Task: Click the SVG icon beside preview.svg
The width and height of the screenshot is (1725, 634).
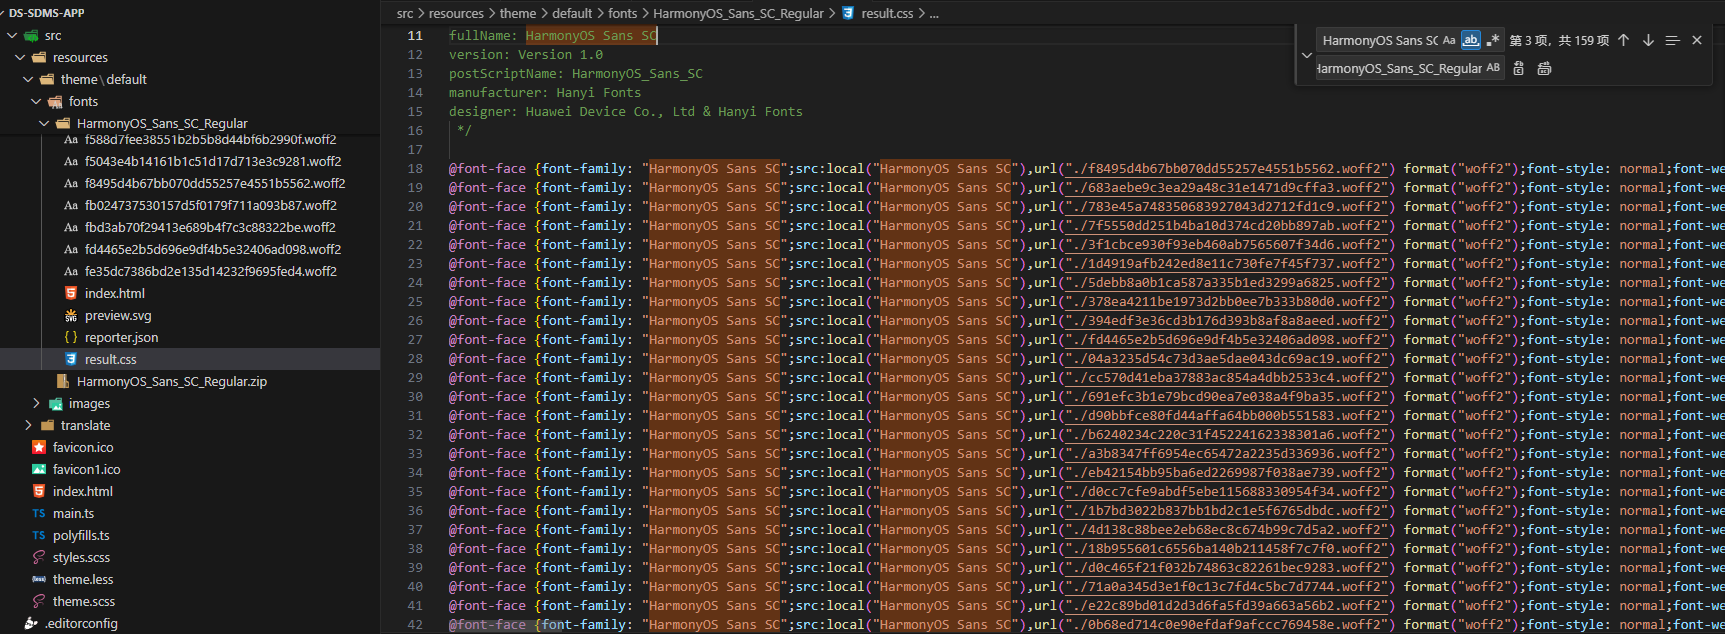Action: pyautogui.click(x=71, y=315)
